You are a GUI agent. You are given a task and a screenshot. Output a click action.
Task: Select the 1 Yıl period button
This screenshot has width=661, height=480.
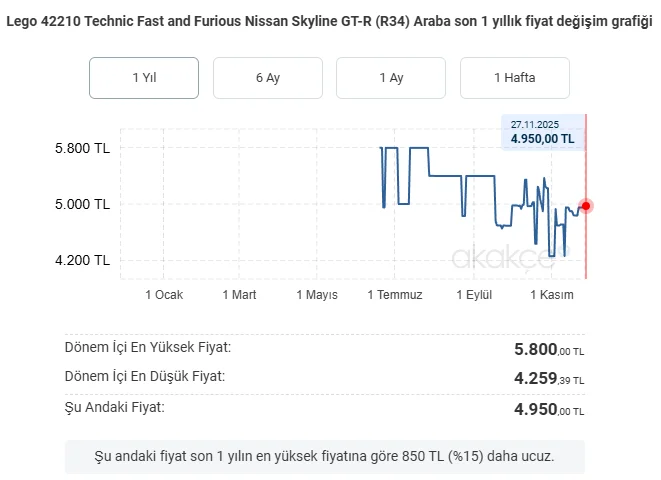144,78
